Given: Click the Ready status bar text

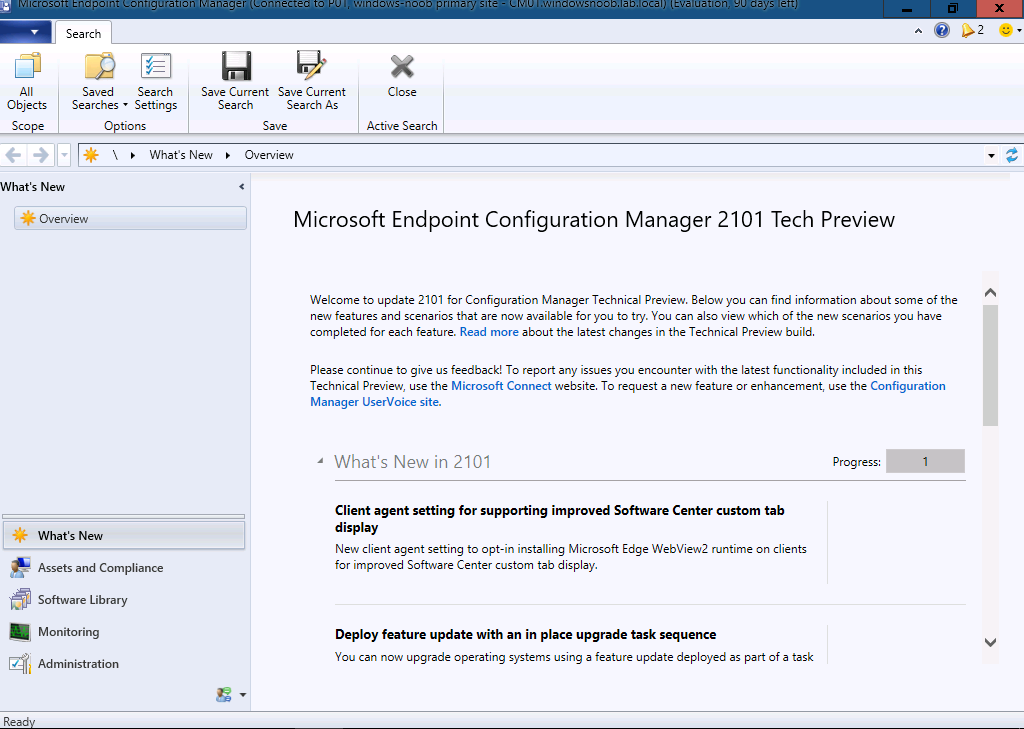Looking at the screenshot, I should (19, 721).
